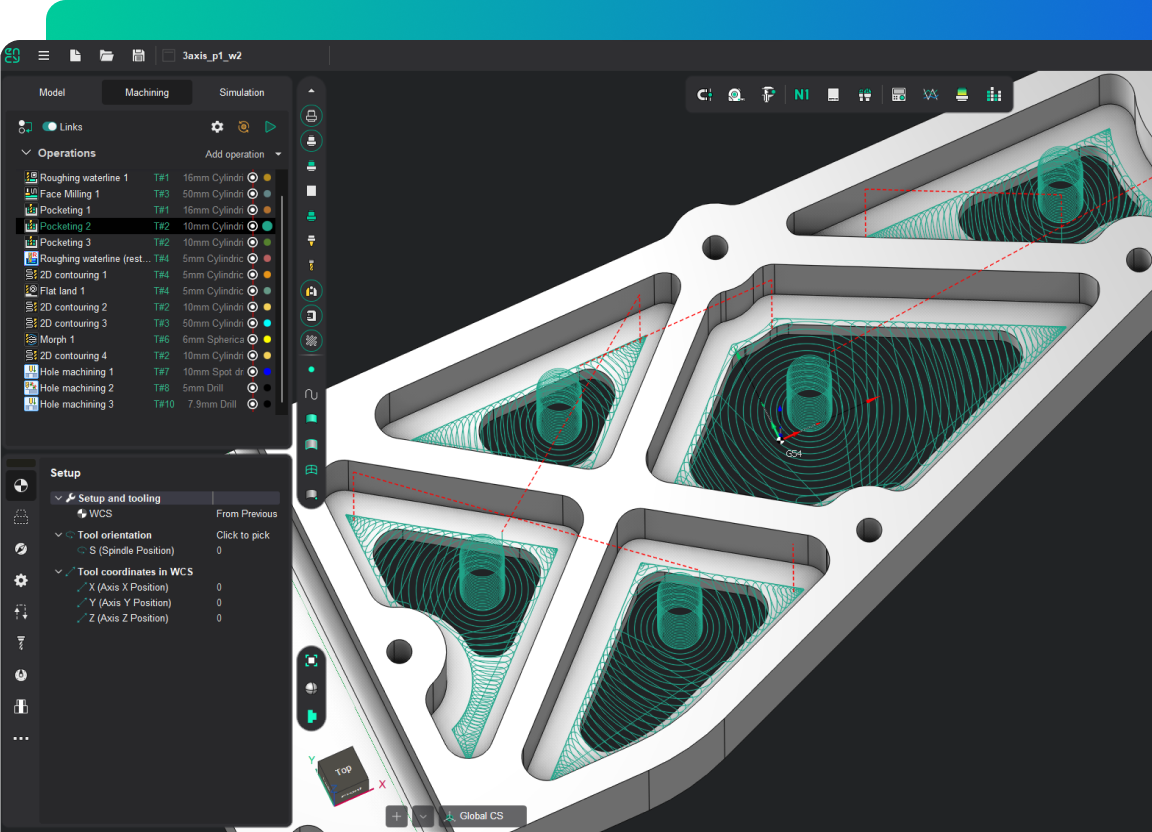The height and width of the screenshot is (832, 1152).
Task: Toggle the Links switch
Action: point(50,127)
